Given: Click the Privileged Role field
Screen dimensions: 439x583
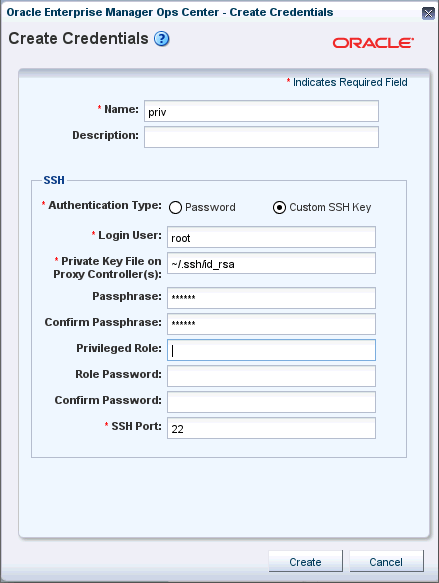Looking at the screenshot, I should (271, 350).
